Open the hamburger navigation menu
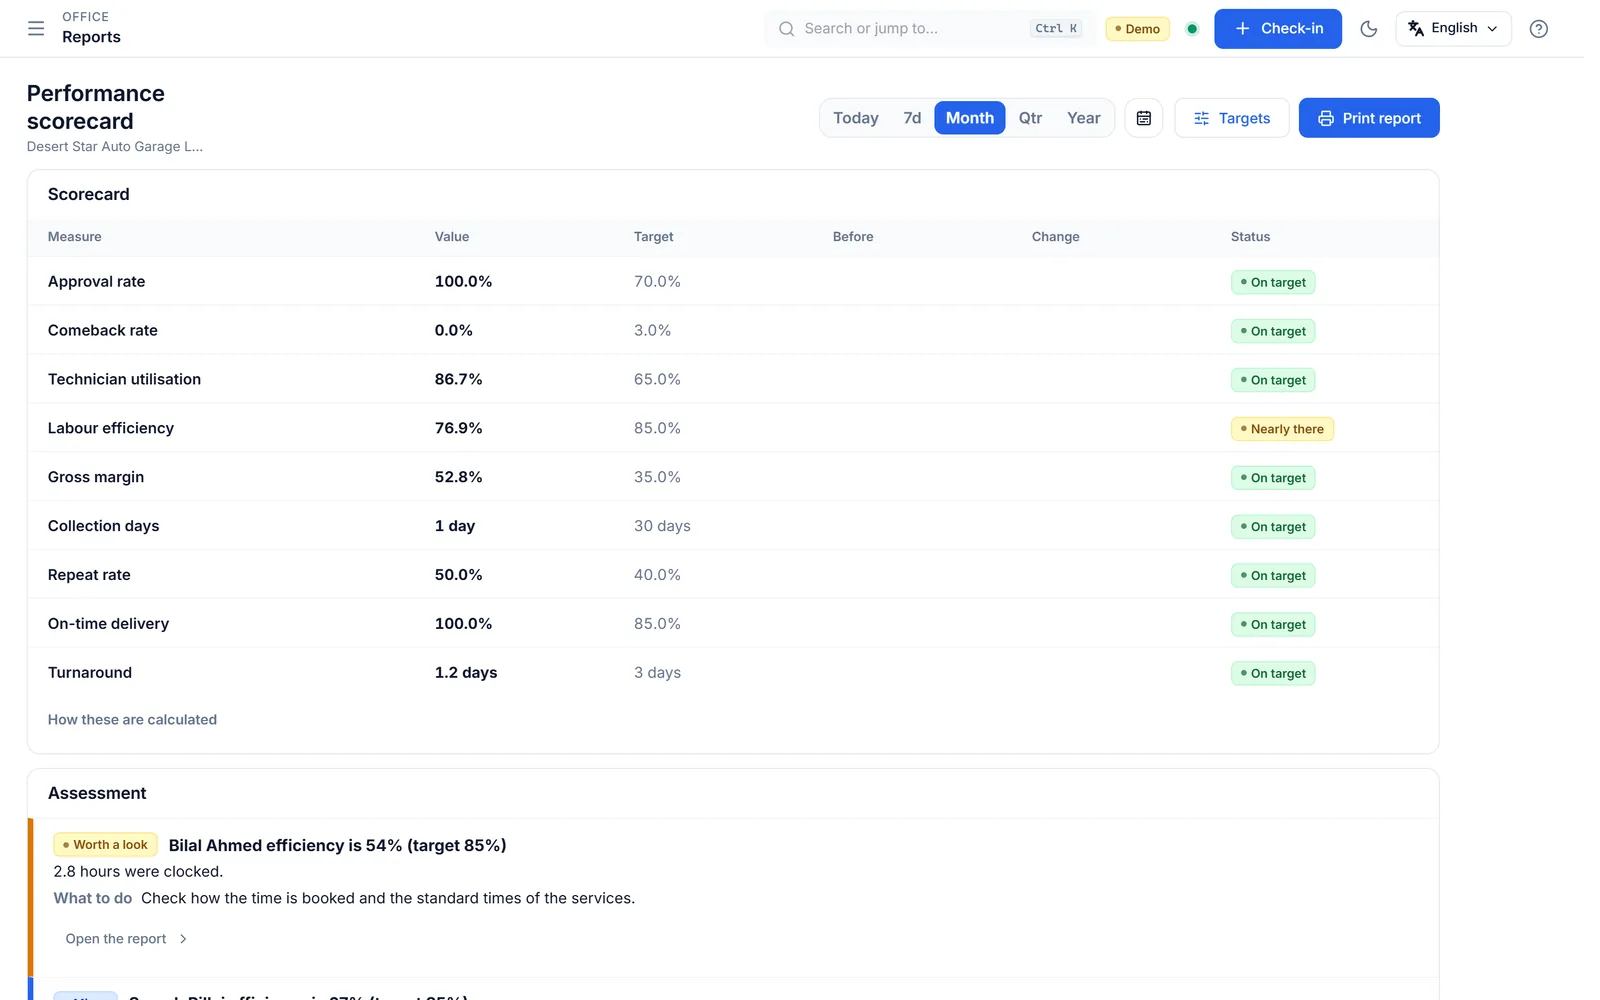The image size is (1600, 1000). point(36,28)
